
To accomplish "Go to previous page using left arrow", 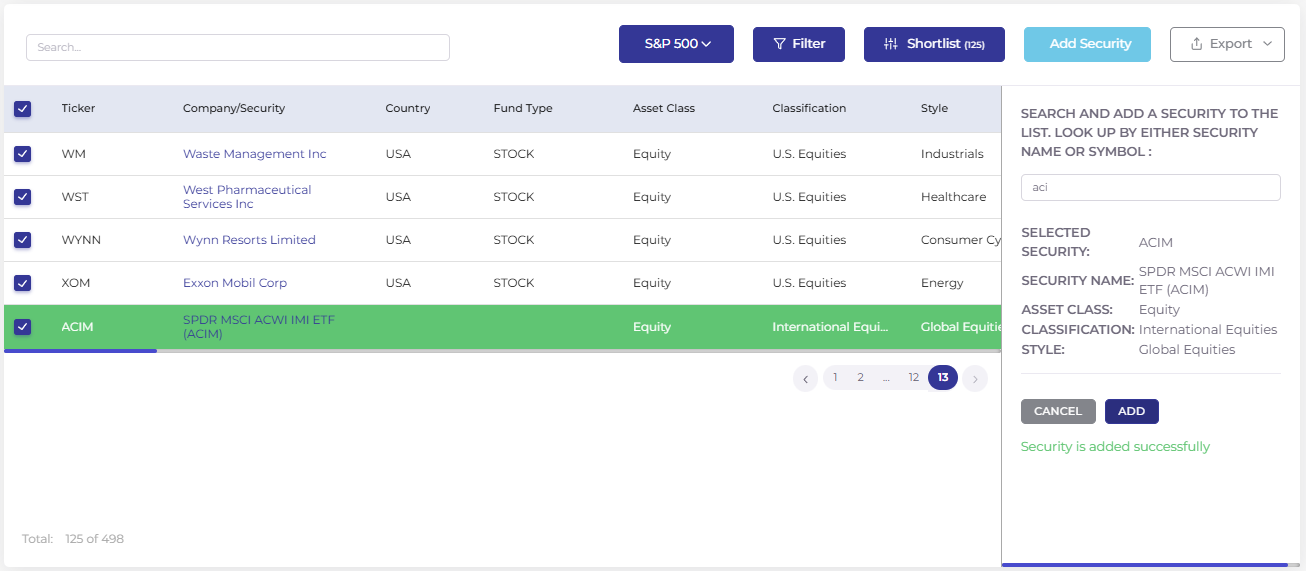I will tap(805, 378).
